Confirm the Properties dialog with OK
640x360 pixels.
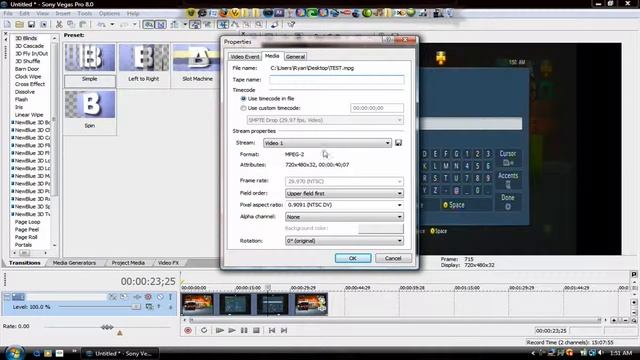(x=353, y=258)
